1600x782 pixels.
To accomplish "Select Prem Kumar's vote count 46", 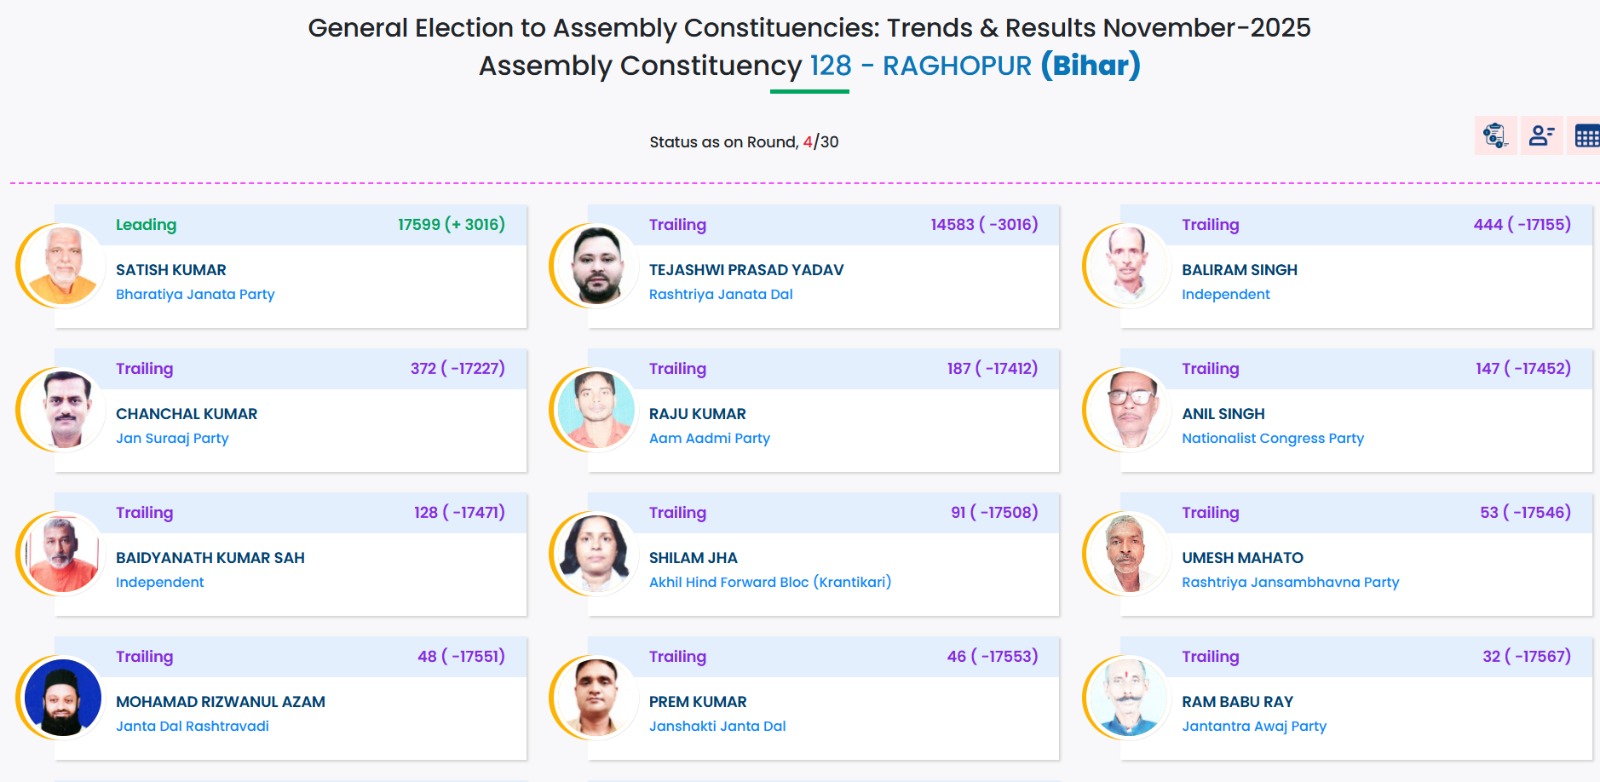I will pos(956,657).
